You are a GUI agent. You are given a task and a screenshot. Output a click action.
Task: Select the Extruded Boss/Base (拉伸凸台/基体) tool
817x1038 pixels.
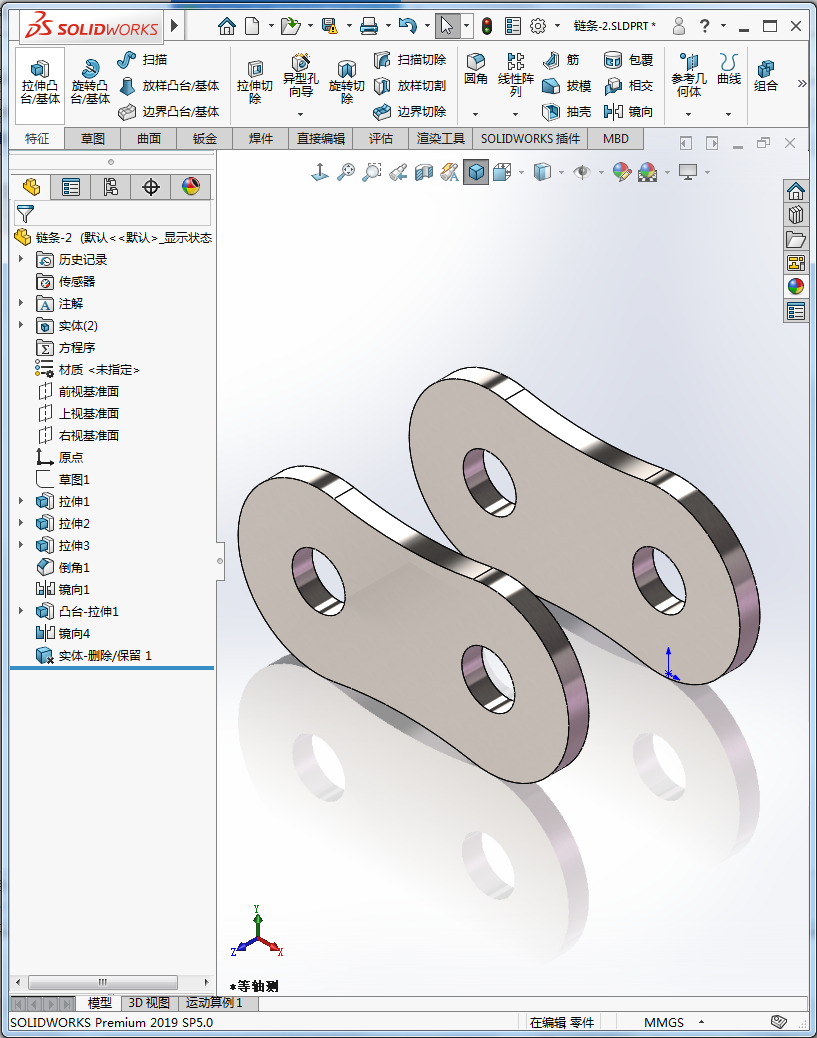point(40,84)
